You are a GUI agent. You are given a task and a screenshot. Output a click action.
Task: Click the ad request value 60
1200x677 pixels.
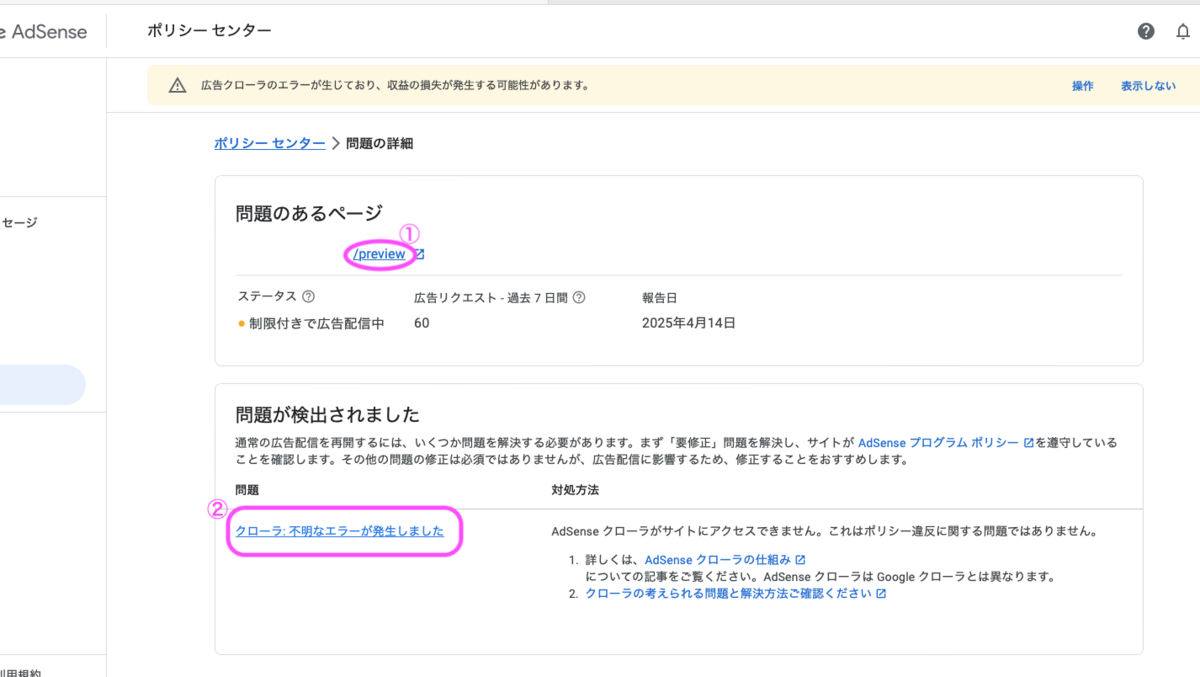[422, 323]
